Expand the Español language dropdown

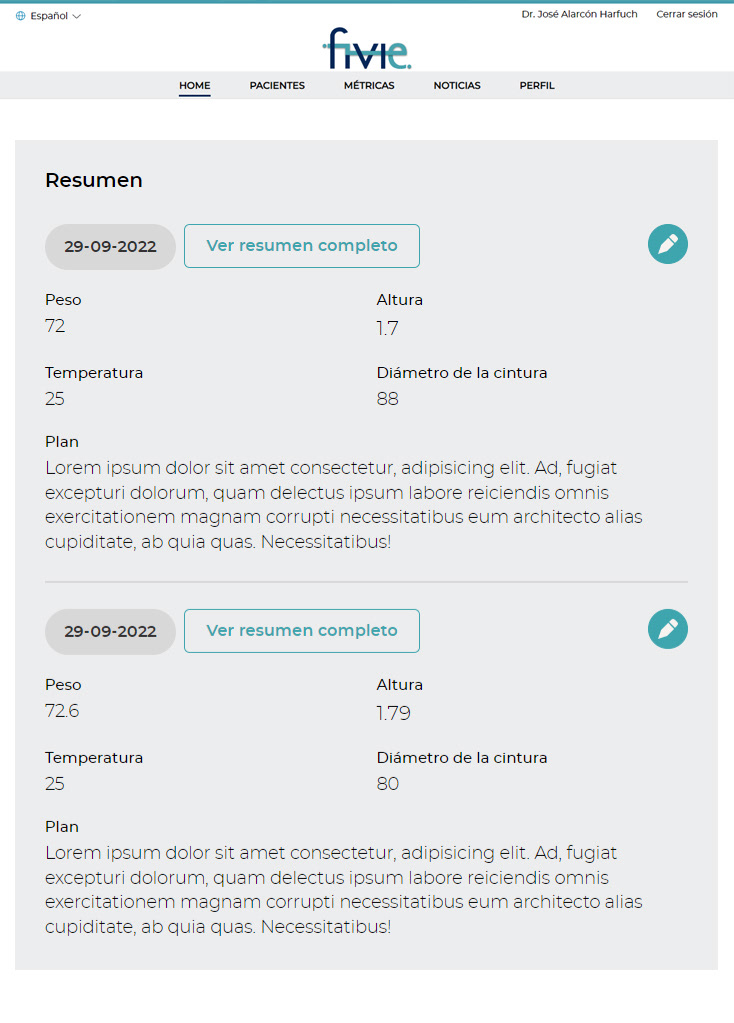(x=48, y=16)
